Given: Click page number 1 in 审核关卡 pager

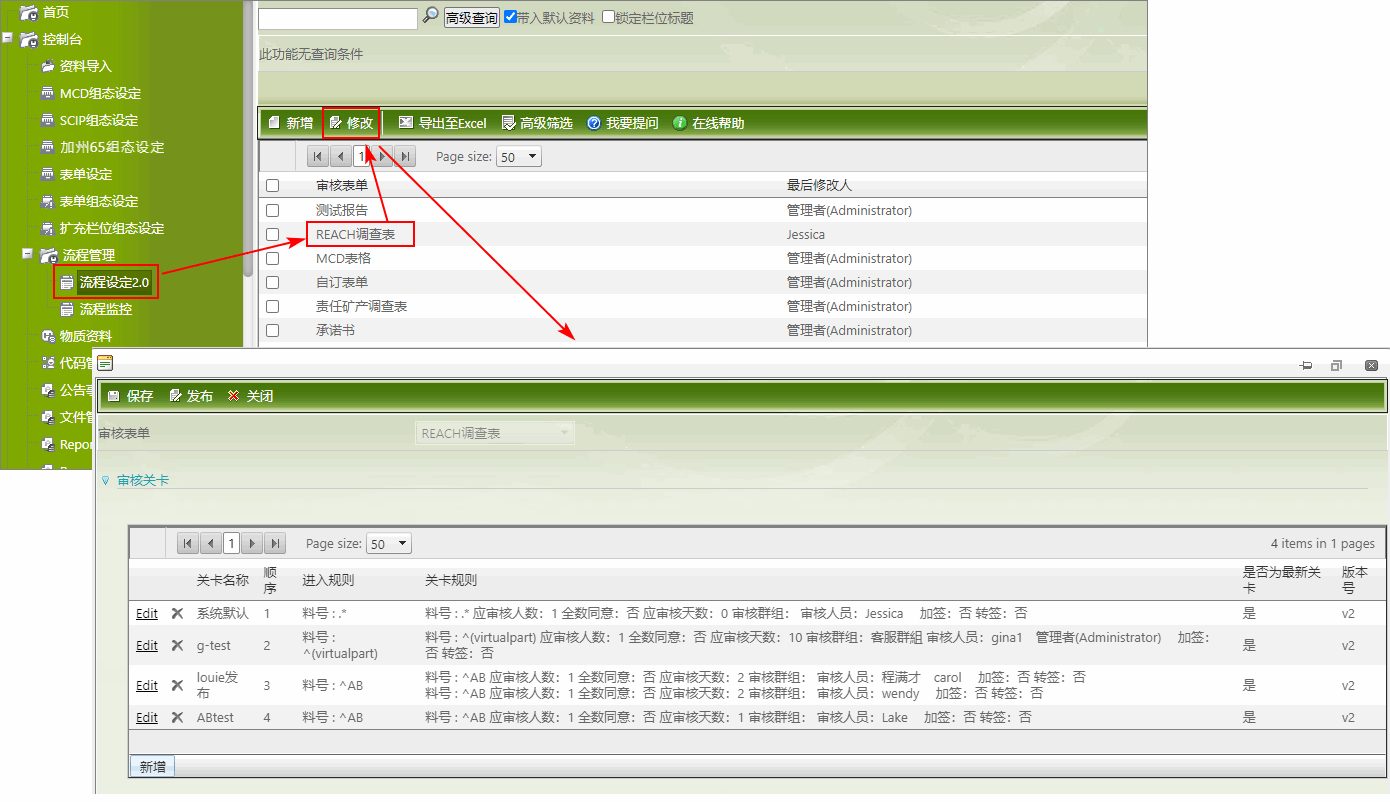Looking at the screenshot, I should tap(232, 543).
